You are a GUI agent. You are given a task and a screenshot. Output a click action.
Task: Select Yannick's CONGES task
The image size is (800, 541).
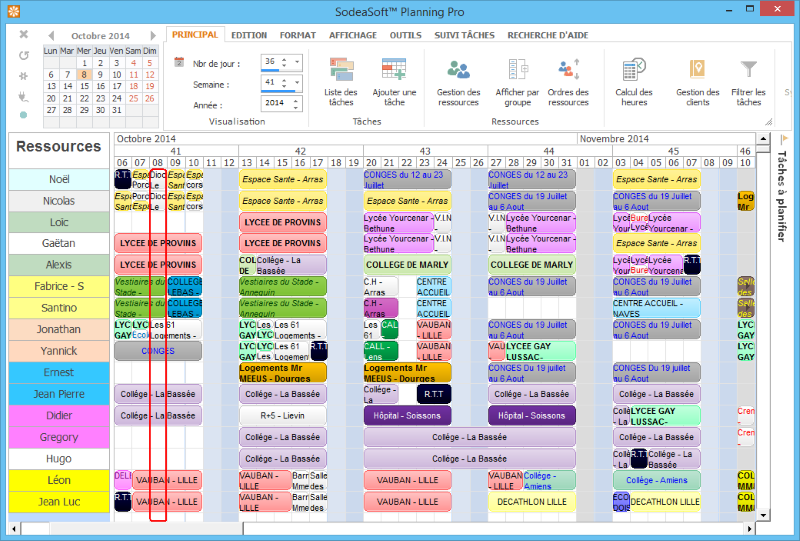[x=158, y=351]
